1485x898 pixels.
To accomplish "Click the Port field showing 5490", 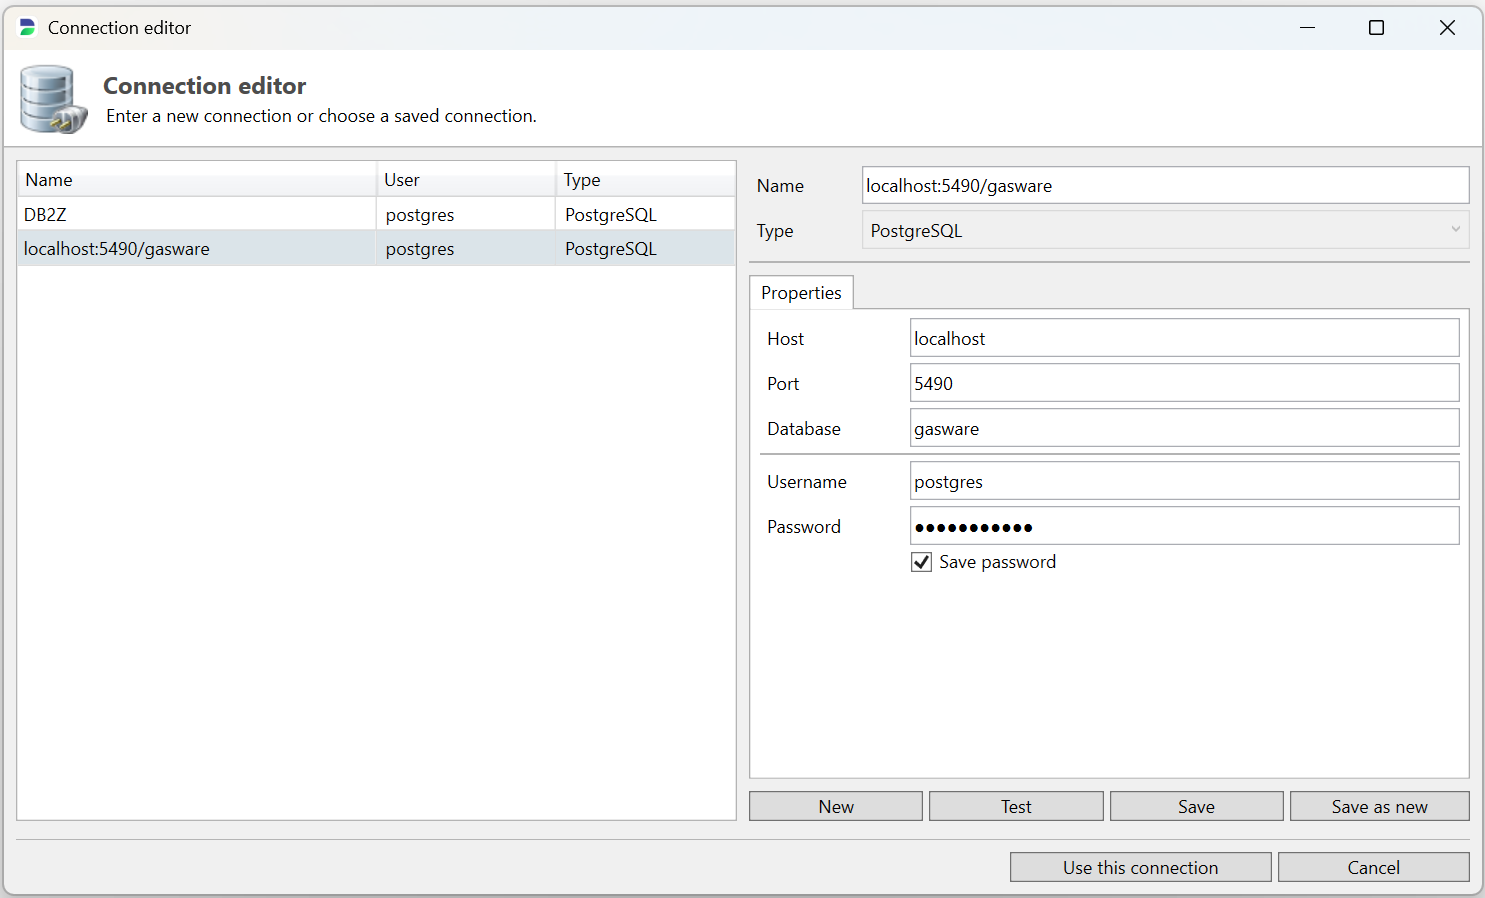I will click(x=1184, y=383).
